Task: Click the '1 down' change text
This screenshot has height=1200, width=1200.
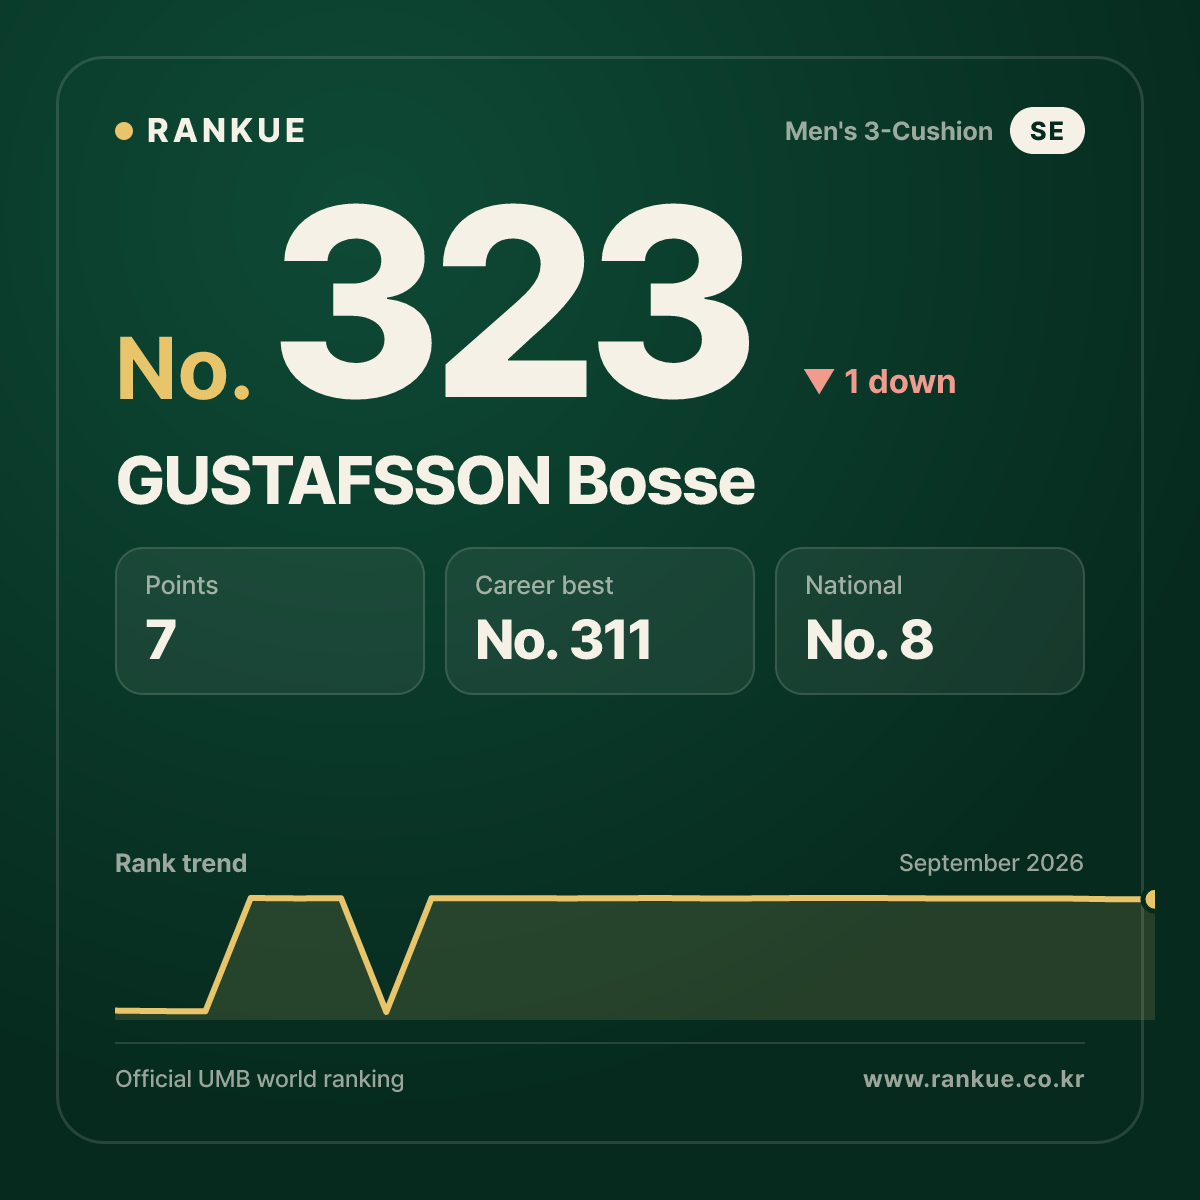Action: [x=900, y=381]
